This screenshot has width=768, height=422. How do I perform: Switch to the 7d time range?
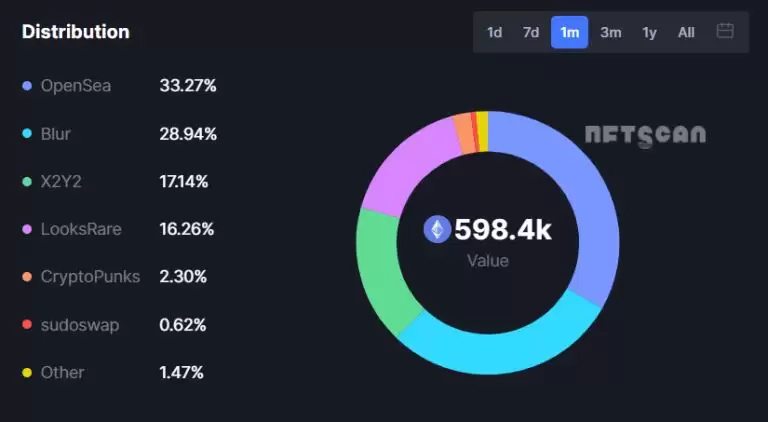[x=531, y=32]
